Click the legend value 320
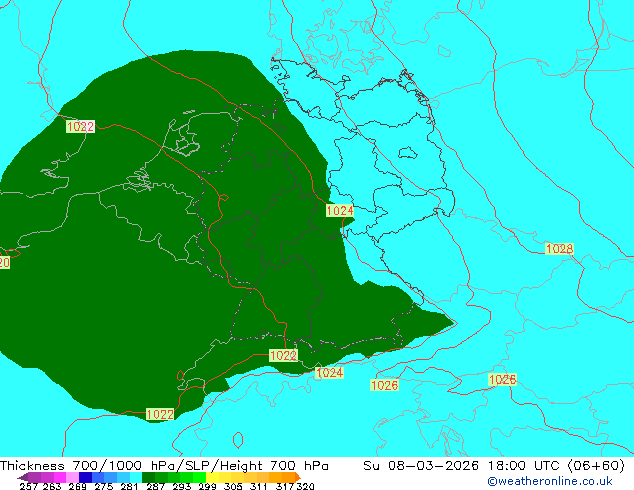Viewport: 634px width, 490px height. coord(305,486)
